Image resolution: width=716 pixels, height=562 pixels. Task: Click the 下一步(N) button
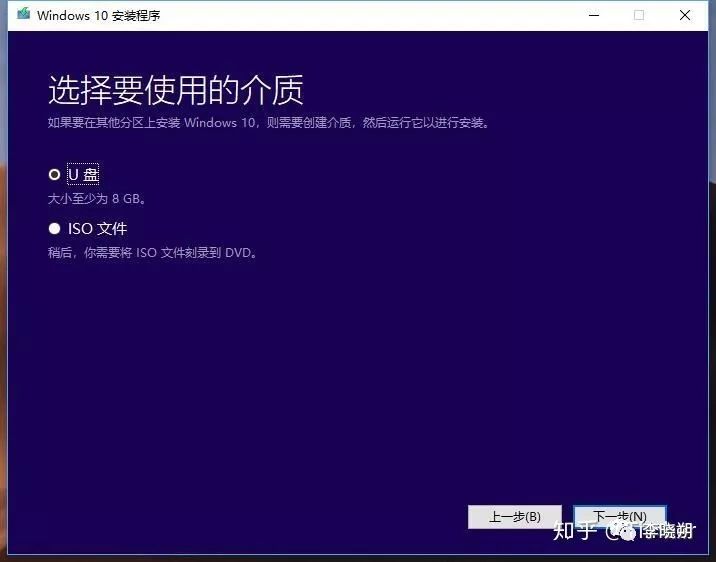pyautogui.click(x=620, y=516)
